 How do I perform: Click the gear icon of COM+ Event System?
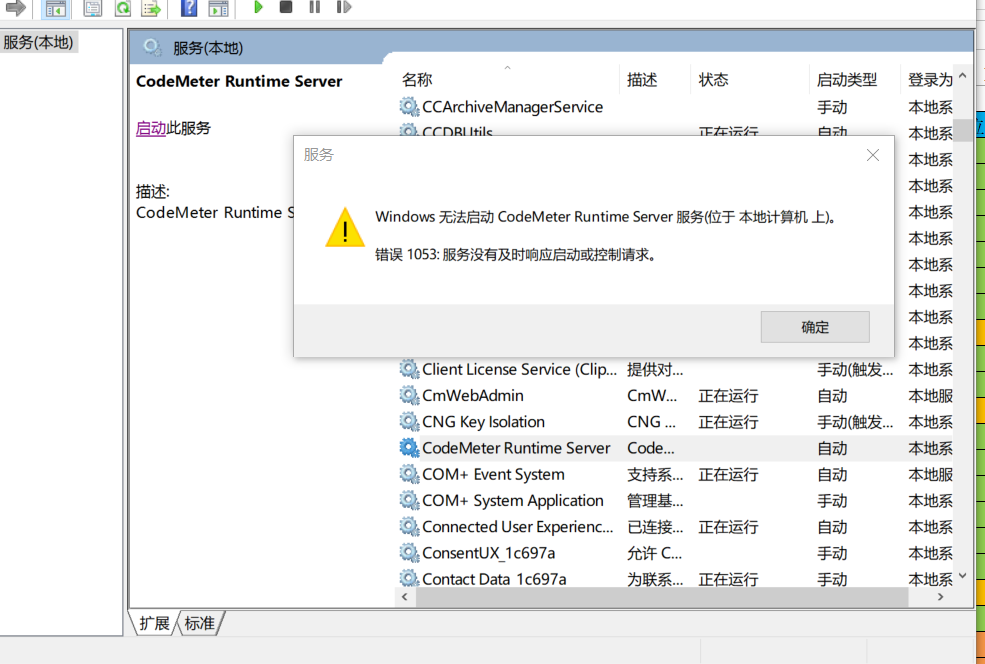tap(409, 474)
